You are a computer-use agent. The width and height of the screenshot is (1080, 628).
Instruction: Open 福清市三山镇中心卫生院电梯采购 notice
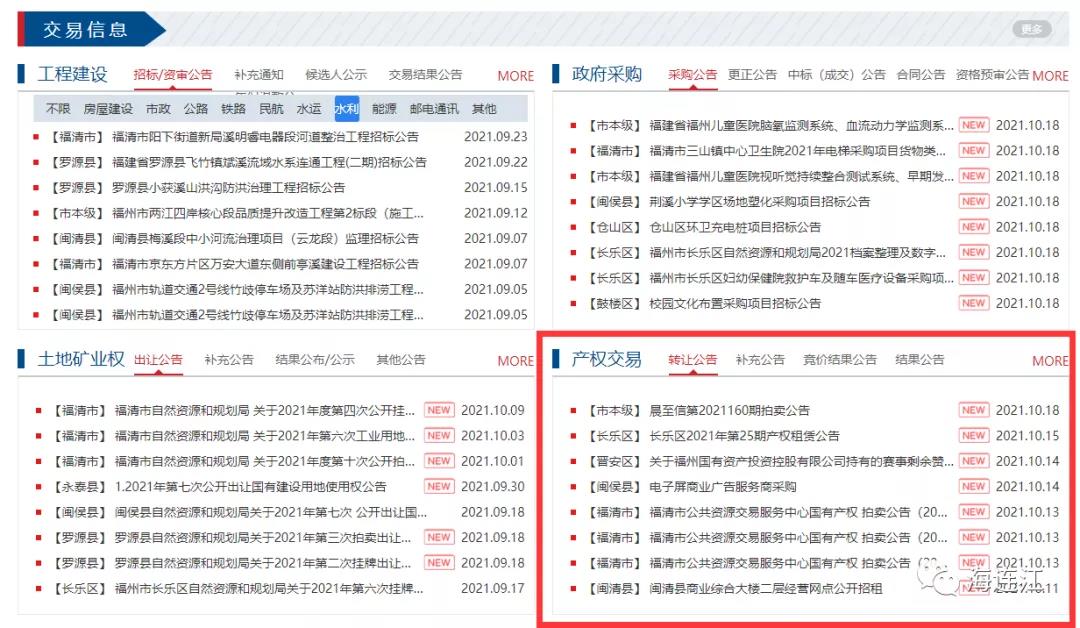[798, 151]
